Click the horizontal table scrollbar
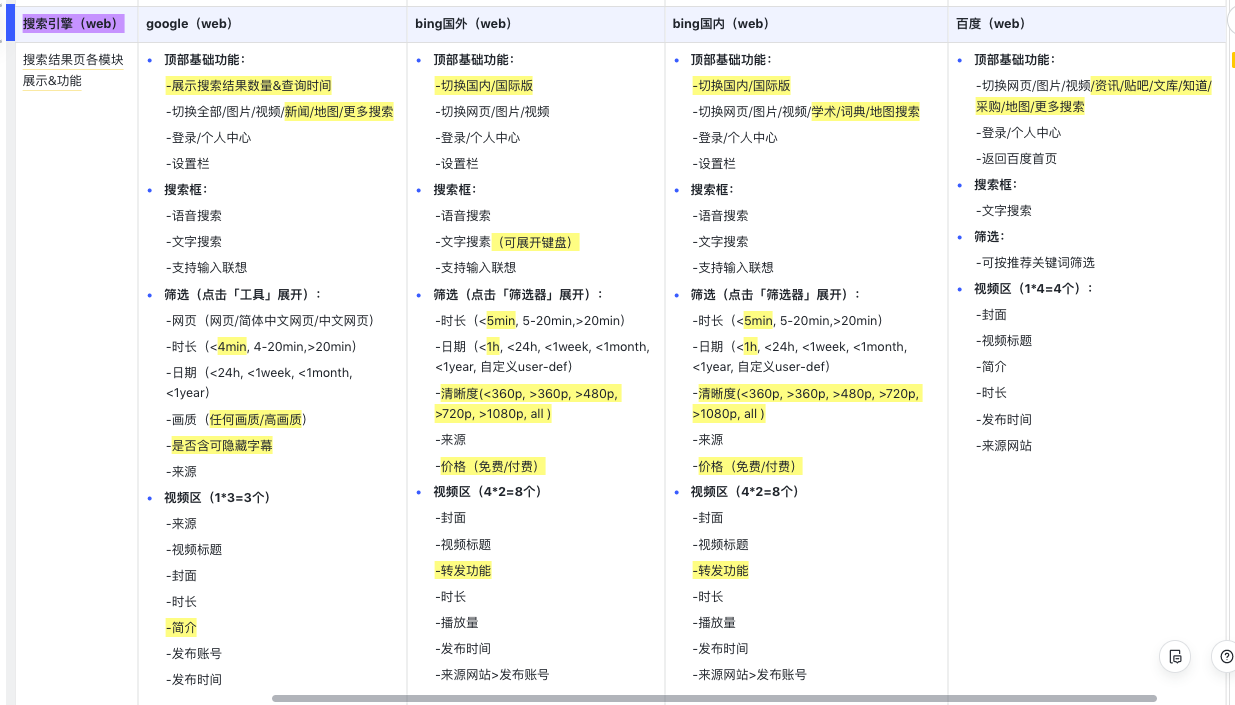Screen dimensions: 1235x705 pyautogui.click(x=714, y=698)
